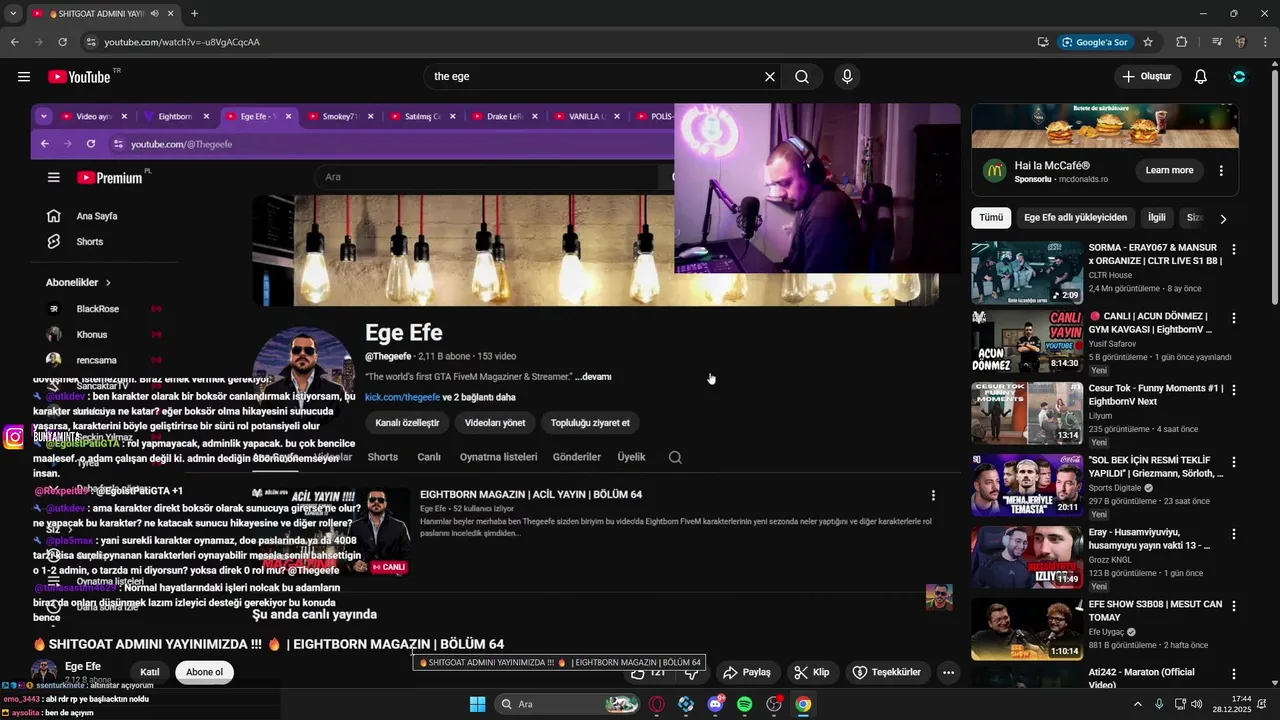Open options for the SORMA - ERAY067 video

(1233, 249)
